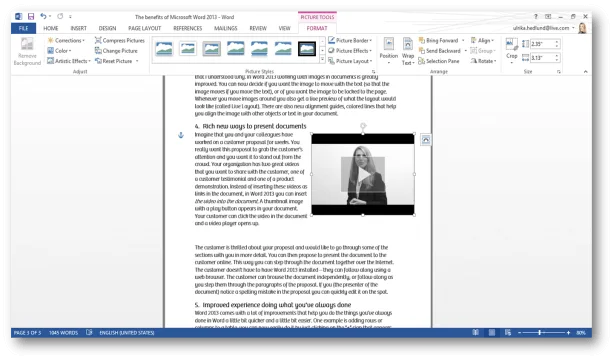Image resolution: width=614 pixels, height=361 pixels.
Task: Open the Position menu
Action: (388, 51)
